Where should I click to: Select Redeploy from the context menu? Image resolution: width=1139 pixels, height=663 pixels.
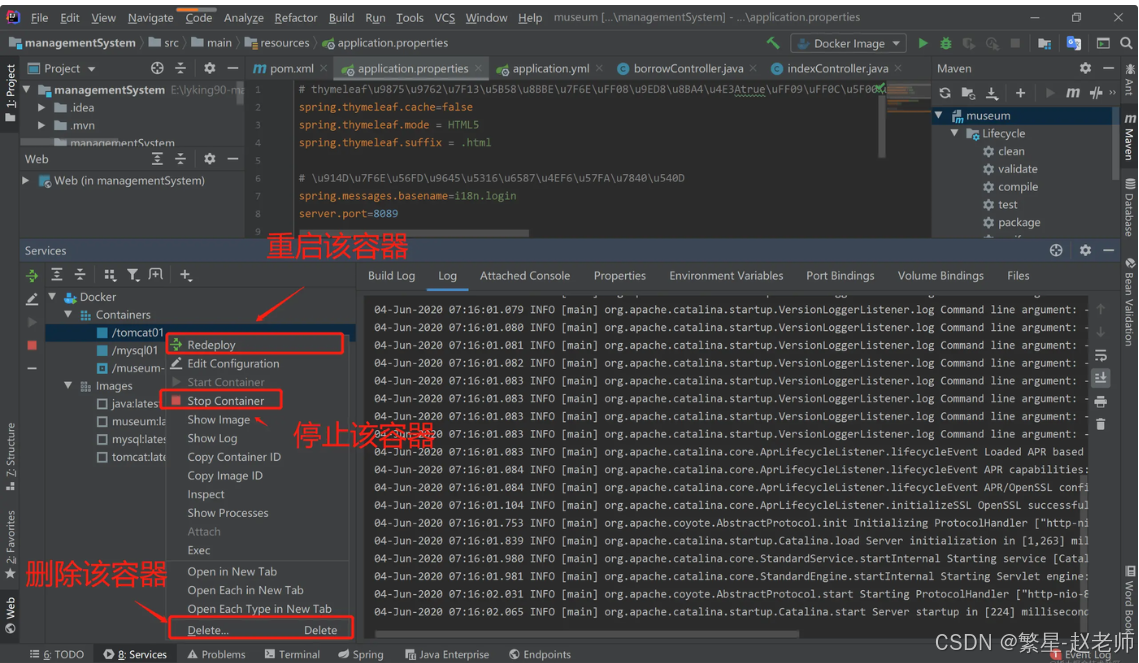point(211,345)
